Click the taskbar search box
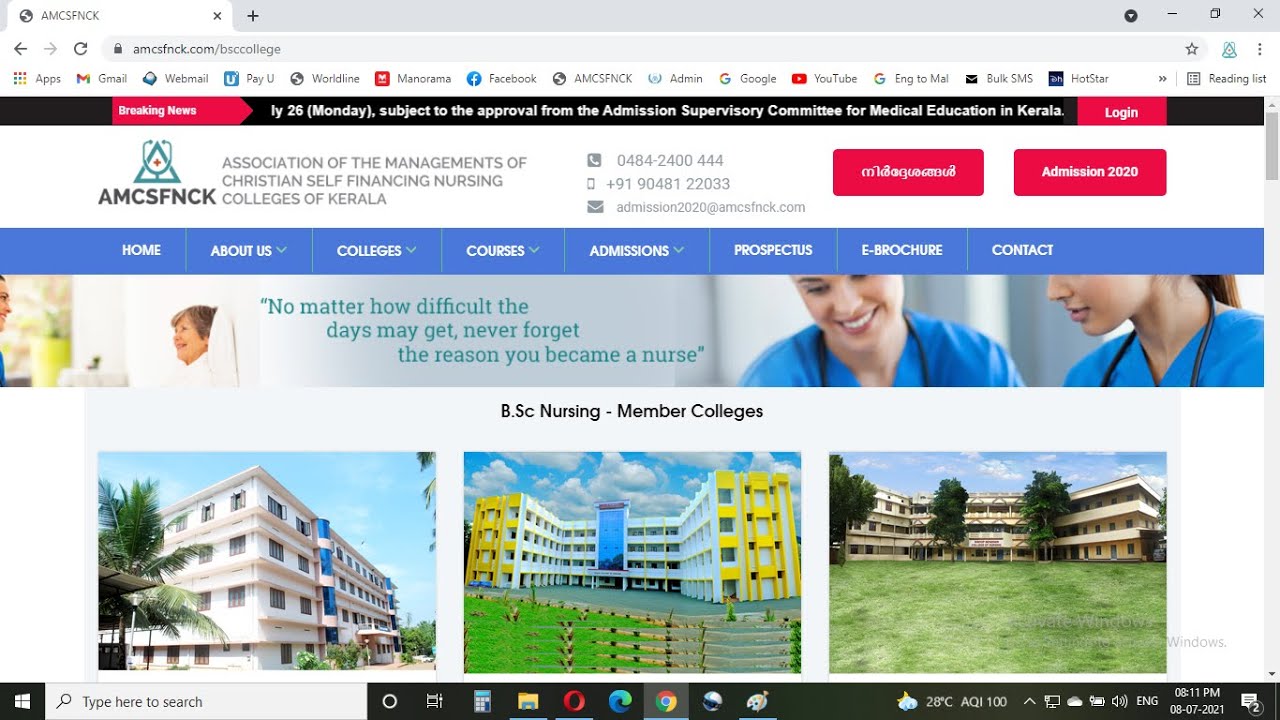 pos(207,701)
